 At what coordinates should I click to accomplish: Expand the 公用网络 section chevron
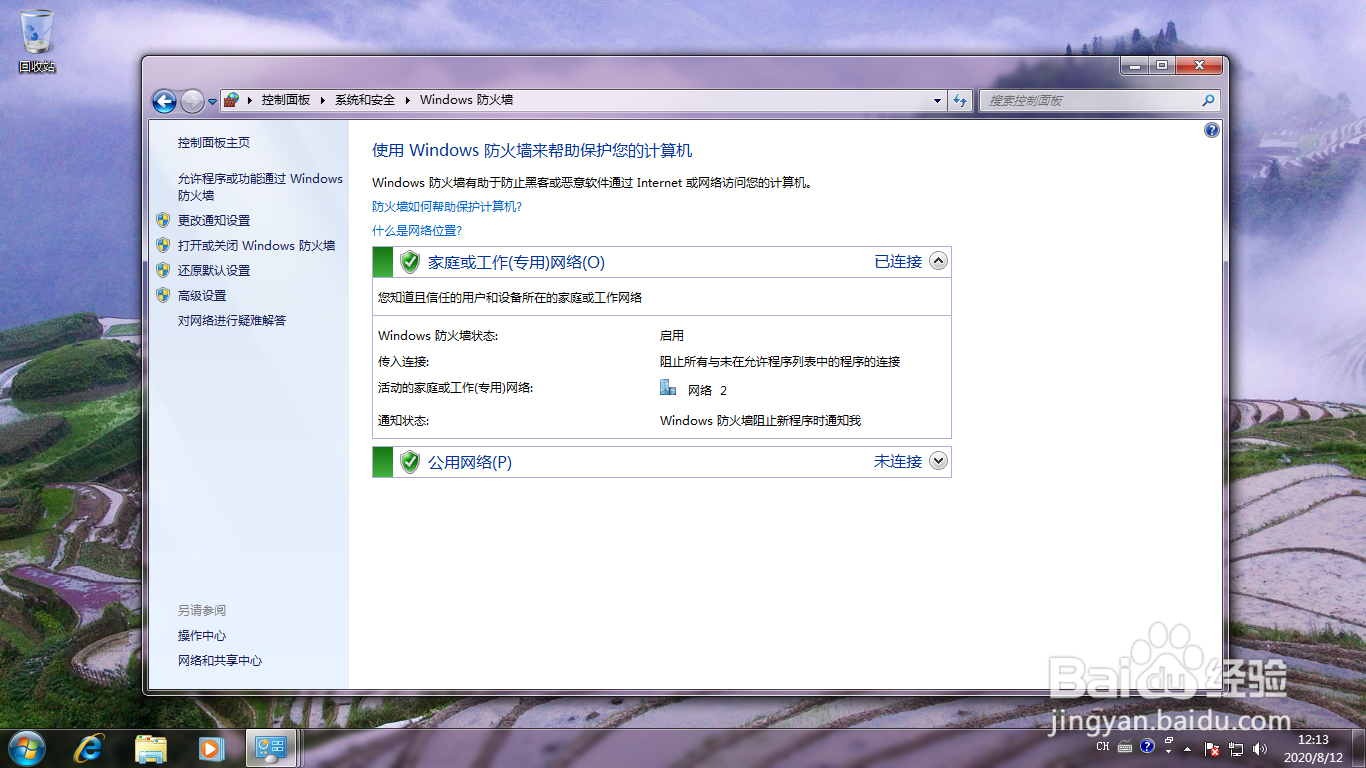point(938,461)
